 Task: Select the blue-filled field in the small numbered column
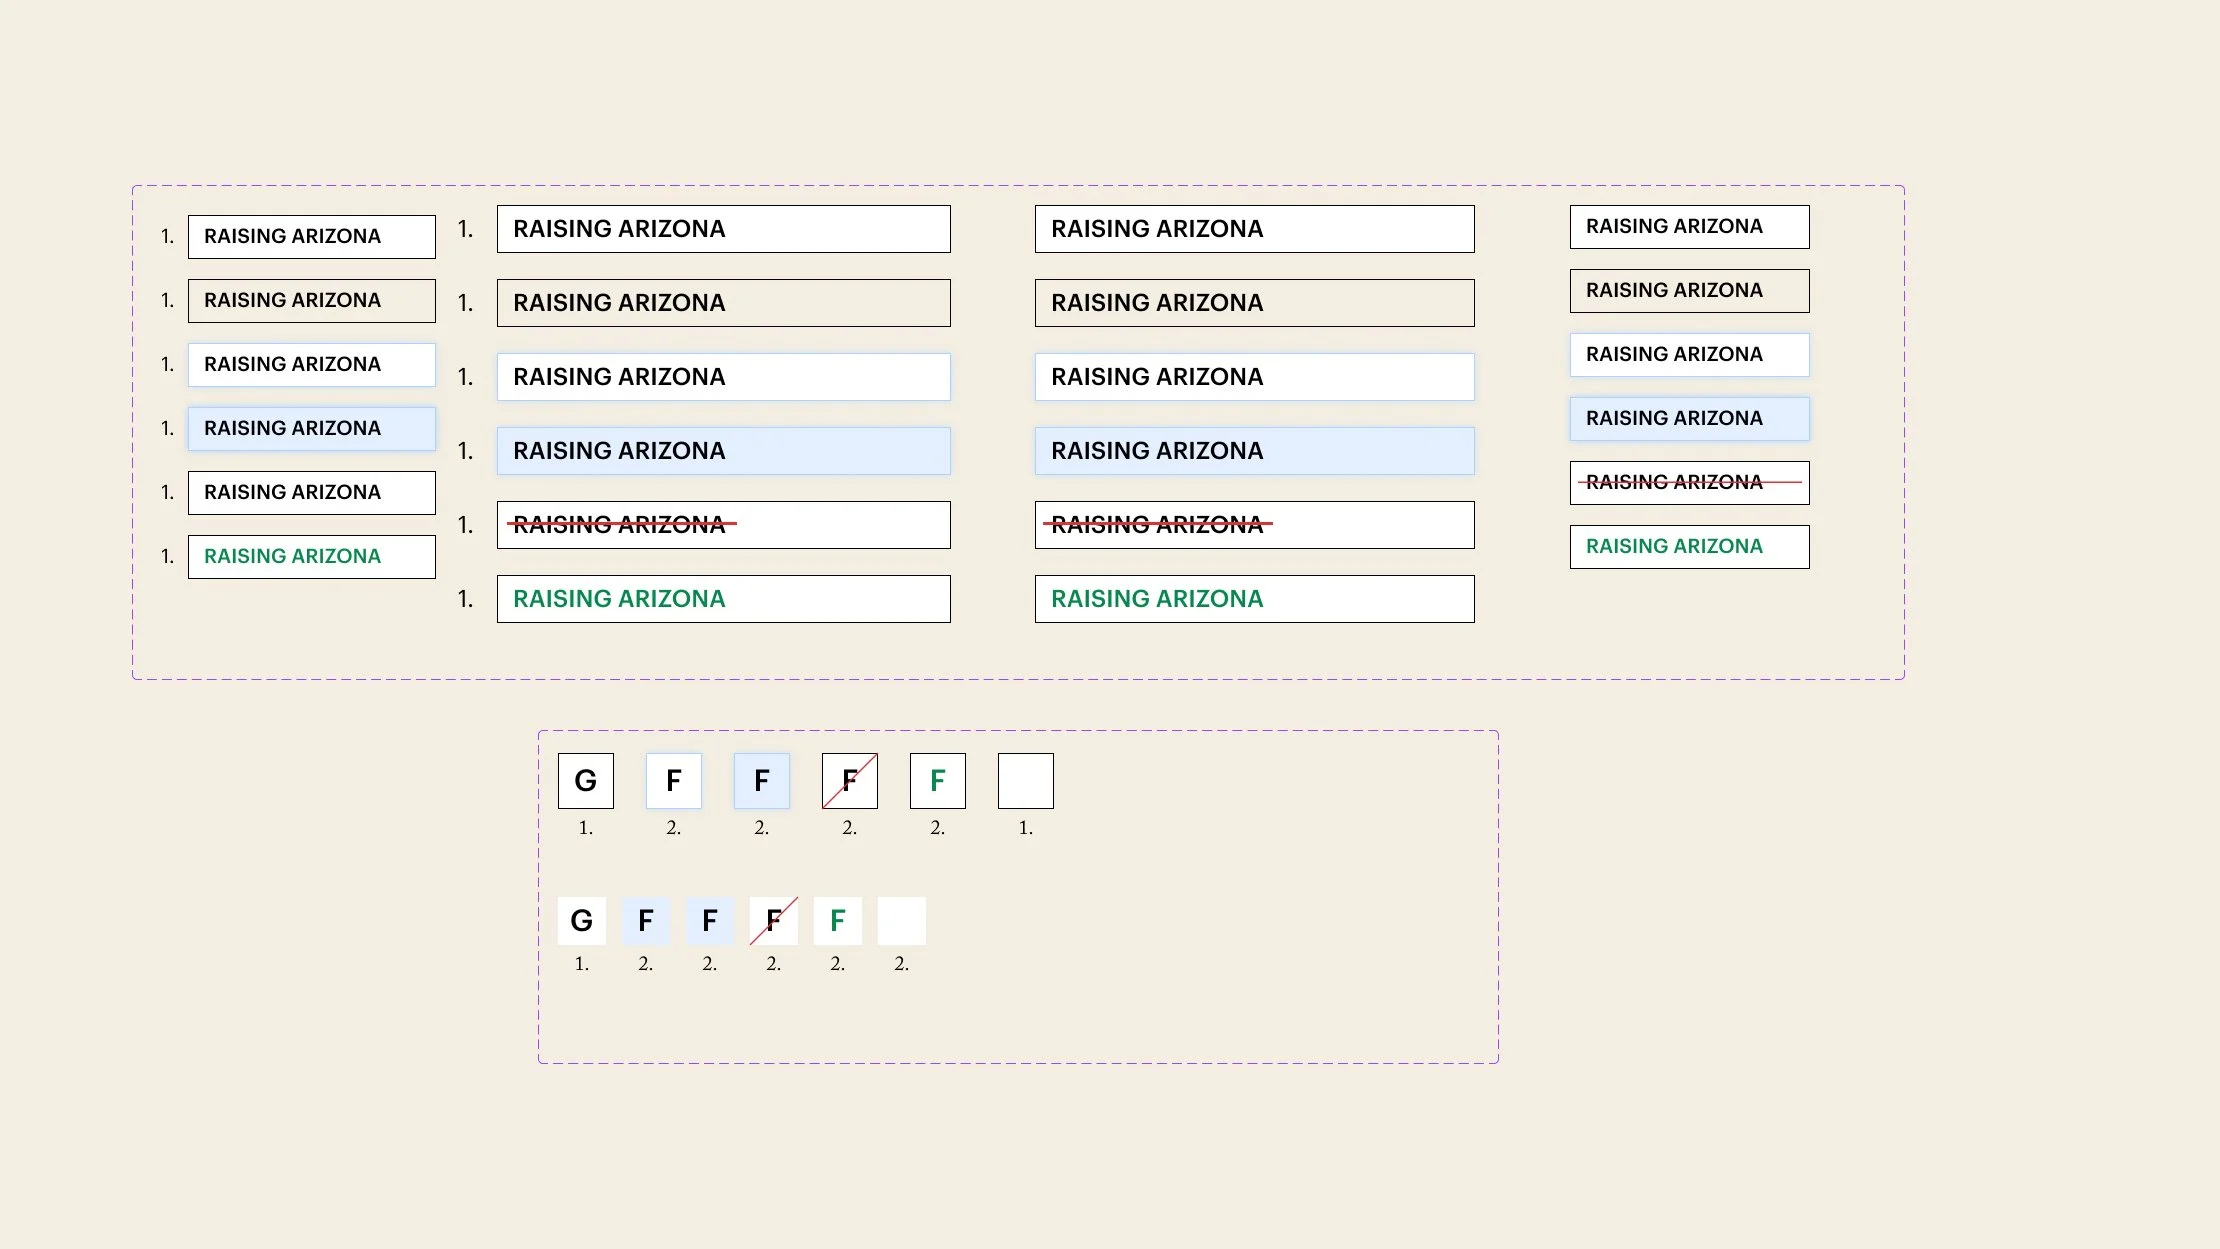[x=311, y=429]
